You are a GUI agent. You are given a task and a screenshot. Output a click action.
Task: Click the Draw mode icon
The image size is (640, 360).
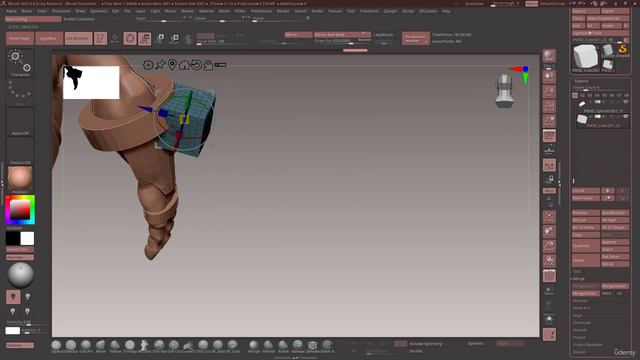(x=115, y=38)
